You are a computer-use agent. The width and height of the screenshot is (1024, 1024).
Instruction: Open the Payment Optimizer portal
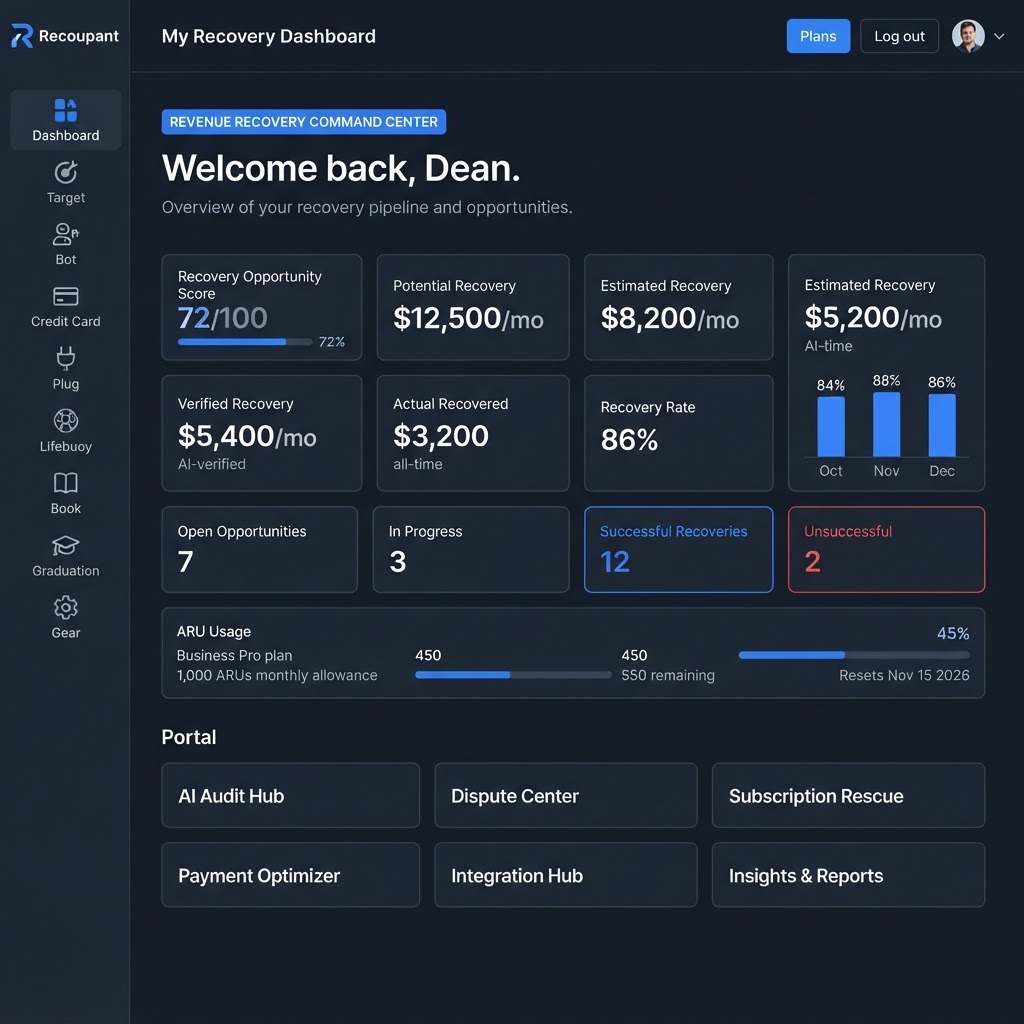291,874
